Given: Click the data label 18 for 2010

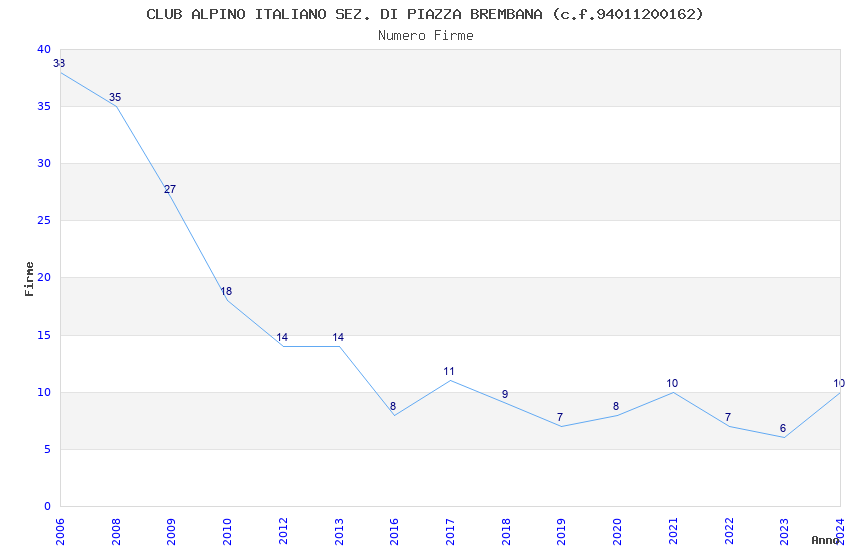Looking at the screenshot, I should tap(226, 292).
